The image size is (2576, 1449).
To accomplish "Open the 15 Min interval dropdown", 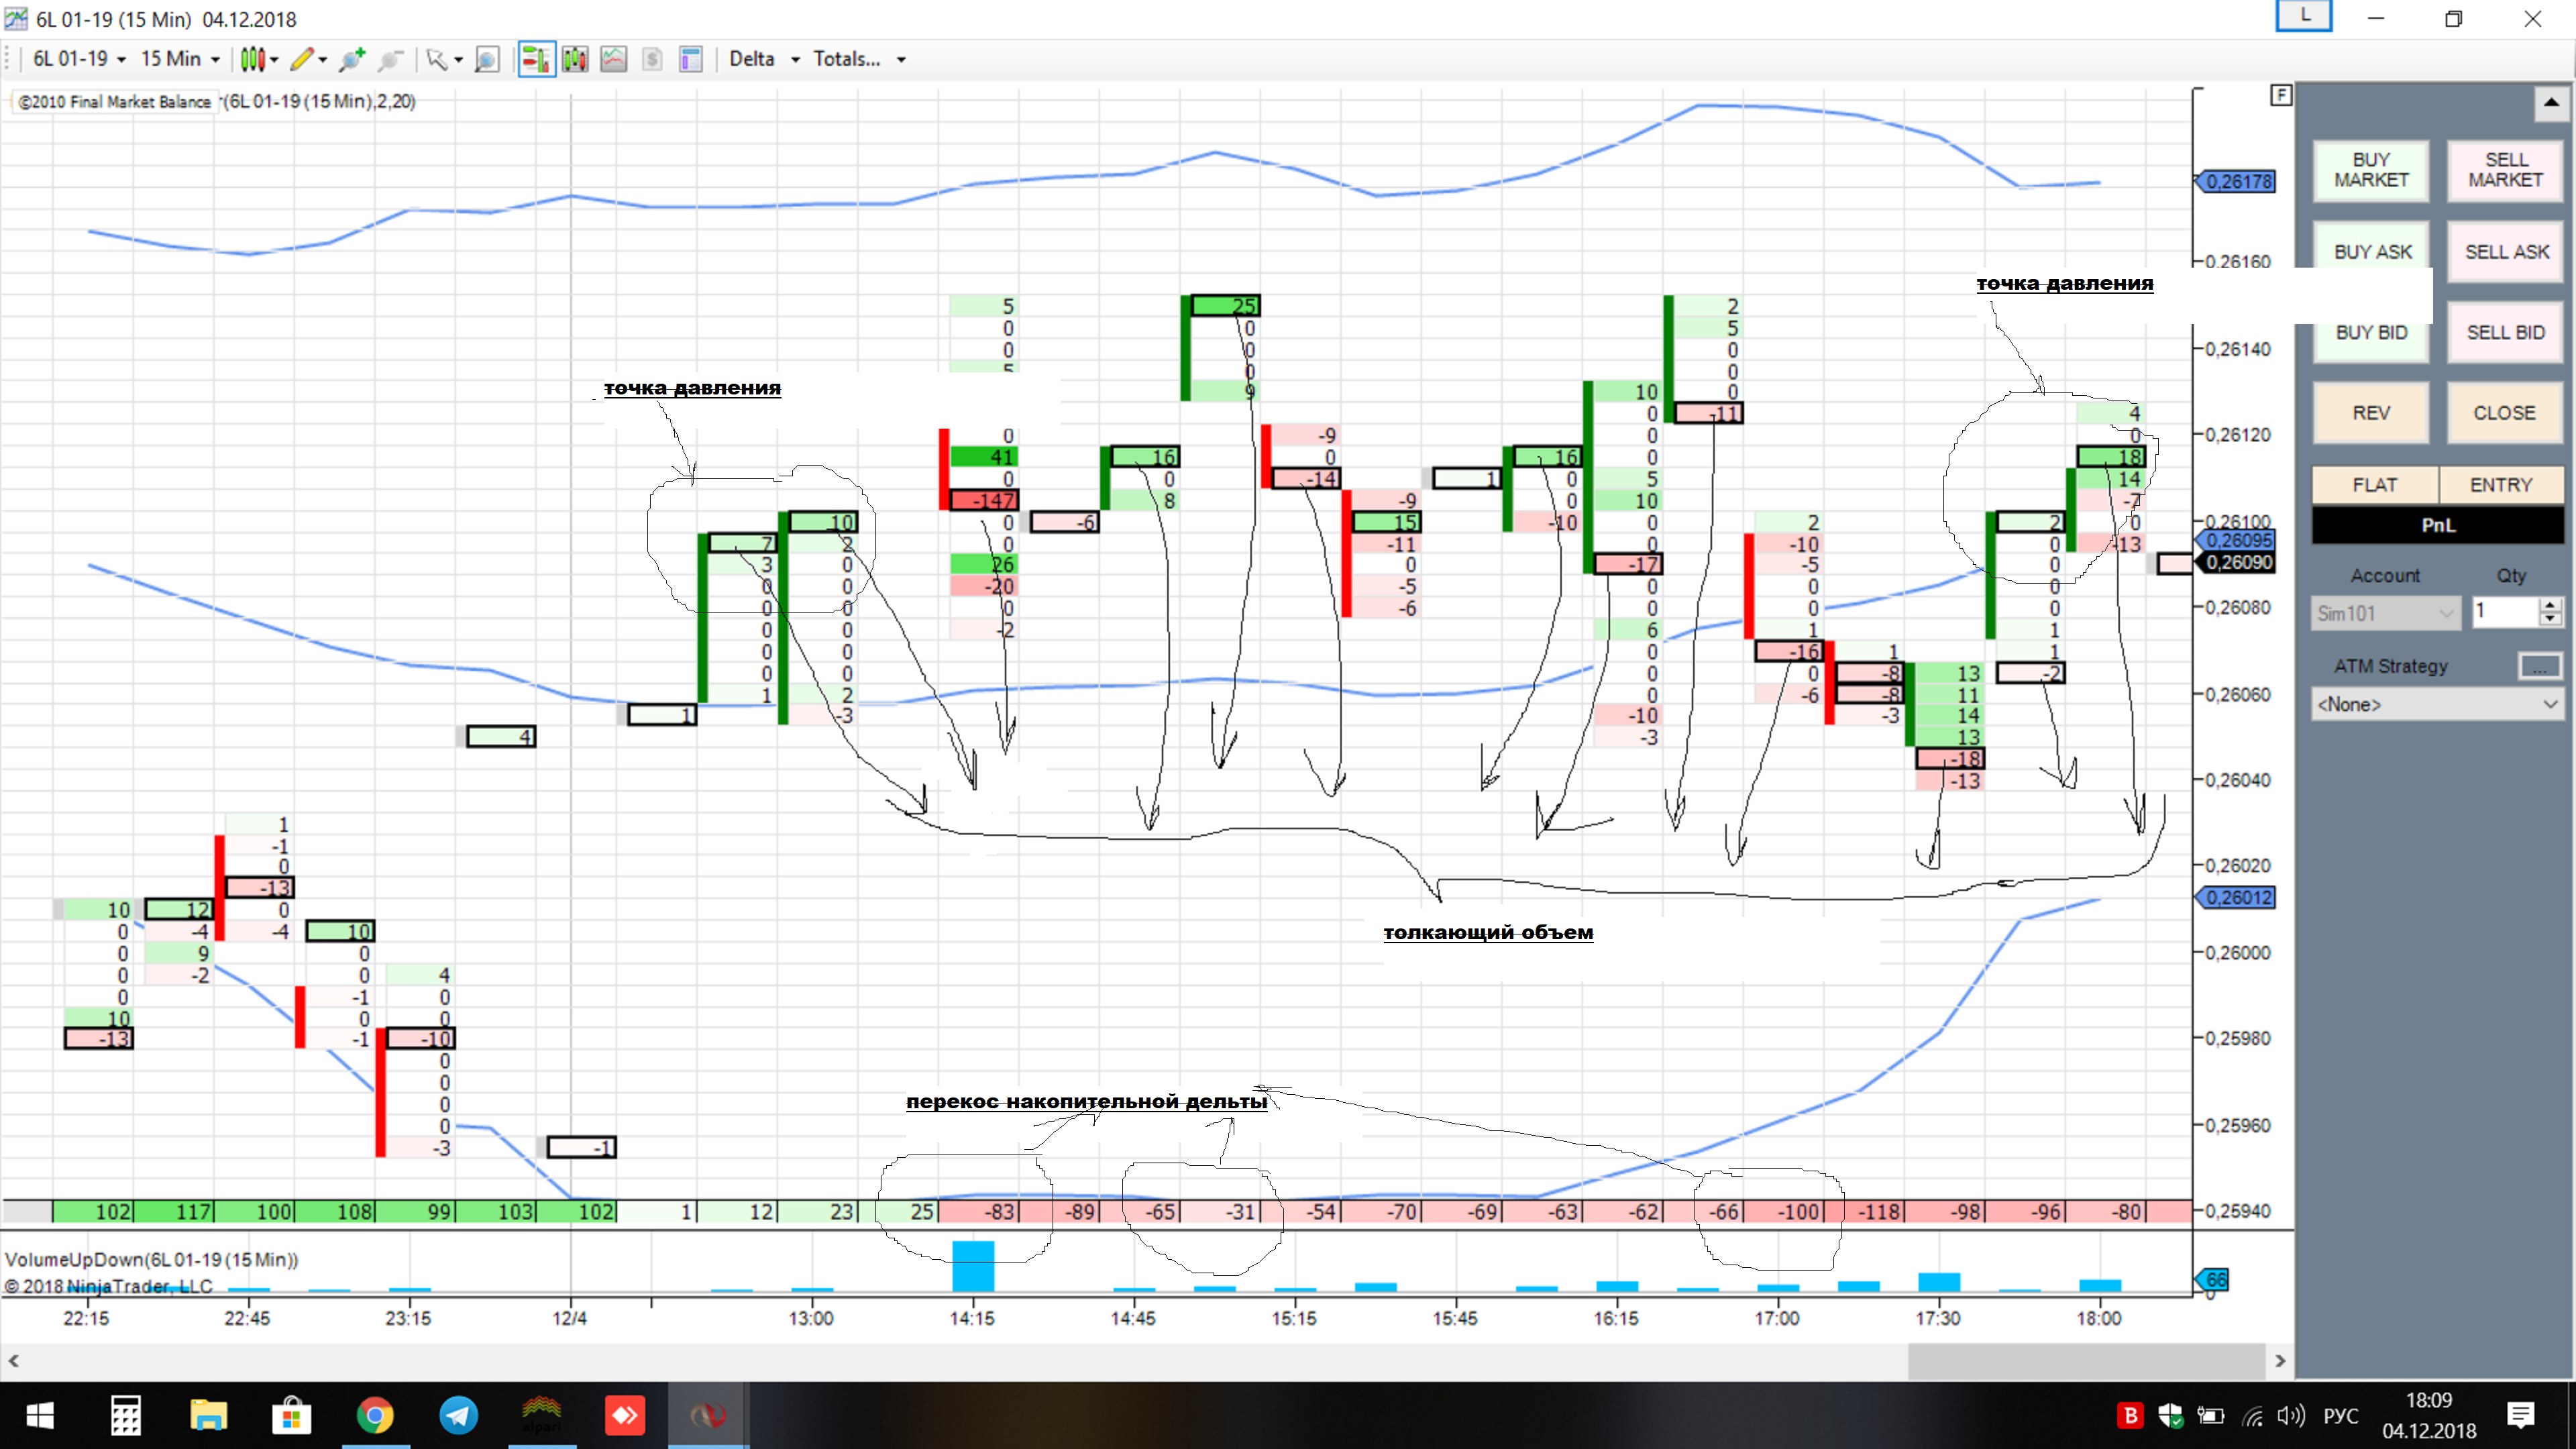I will (180, 59).
